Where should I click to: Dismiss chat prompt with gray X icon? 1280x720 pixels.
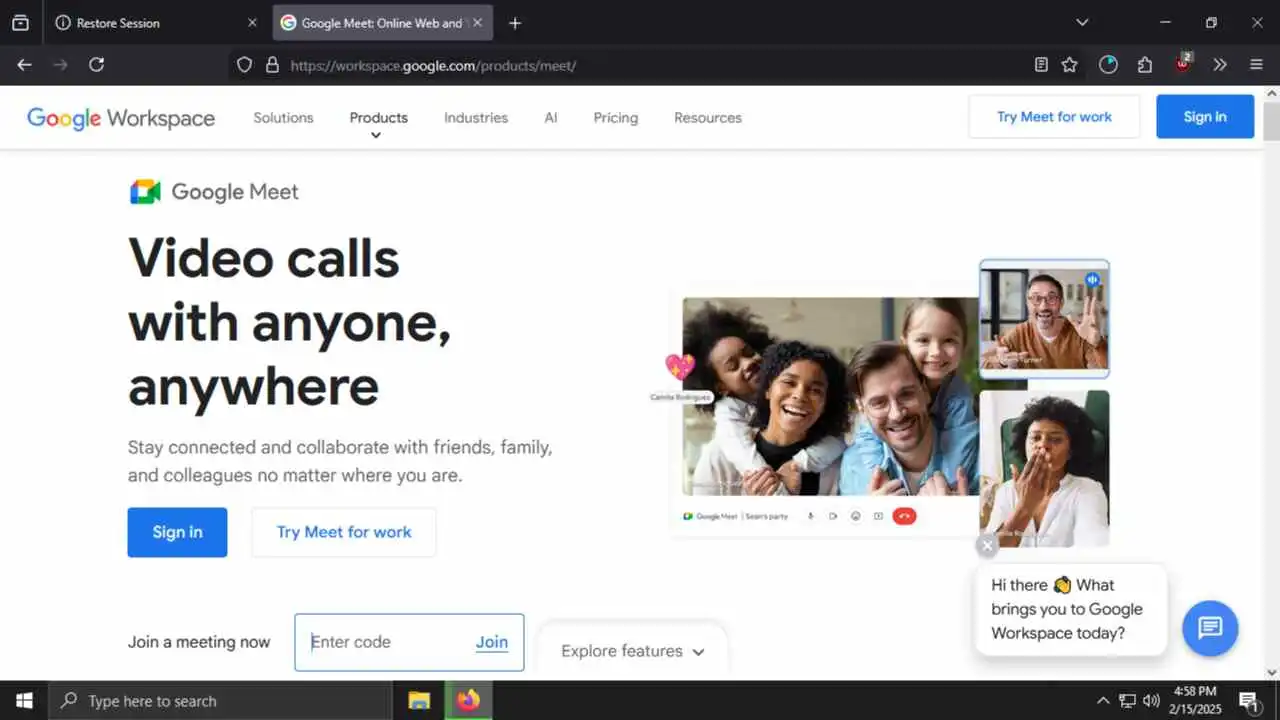[x=987, y=545]
